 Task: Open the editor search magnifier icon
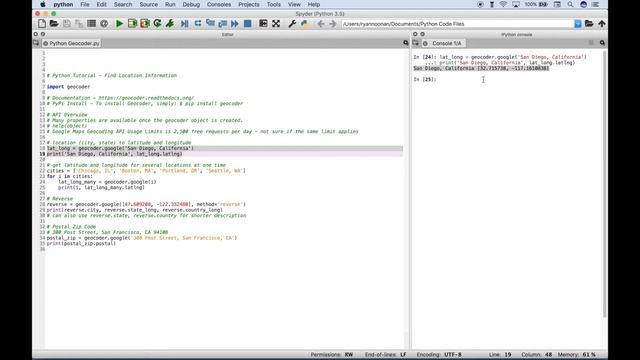406,43
